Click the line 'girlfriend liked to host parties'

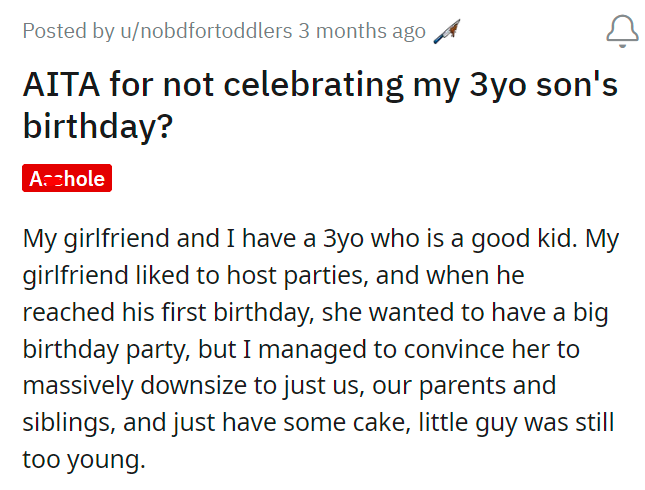[x=274, y=276]
